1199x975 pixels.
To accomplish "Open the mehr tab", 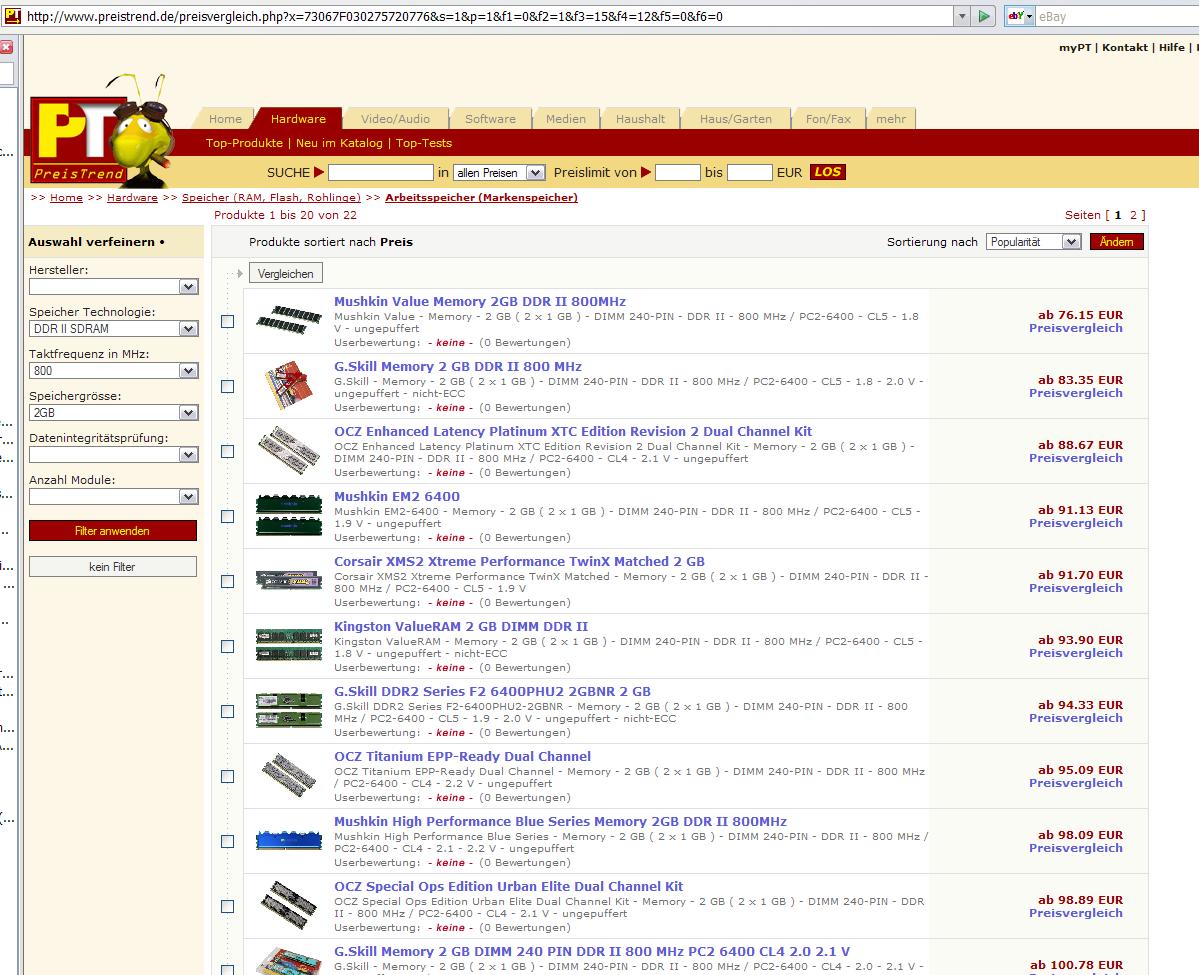I will [891, 119].
